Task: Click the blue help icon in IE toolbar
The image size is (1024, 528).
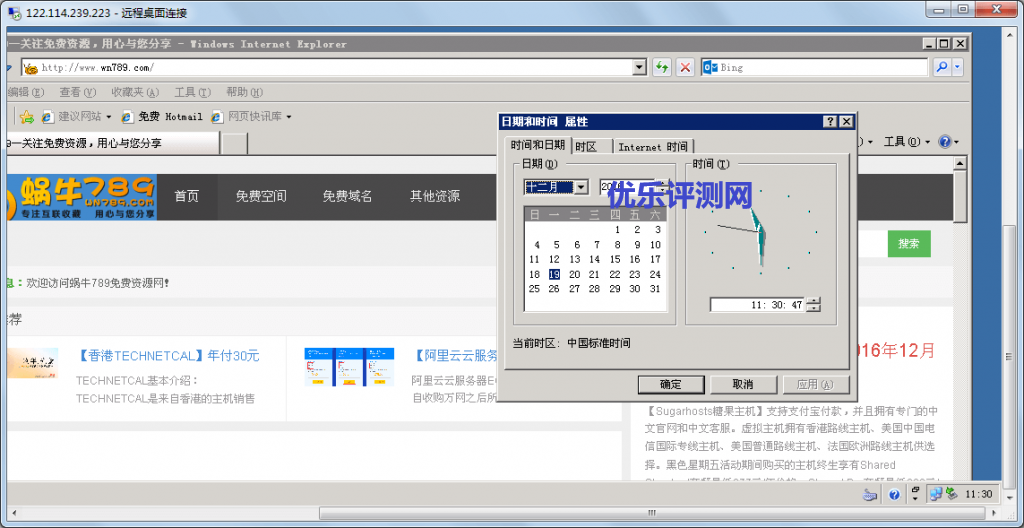Action: point(945,142)
